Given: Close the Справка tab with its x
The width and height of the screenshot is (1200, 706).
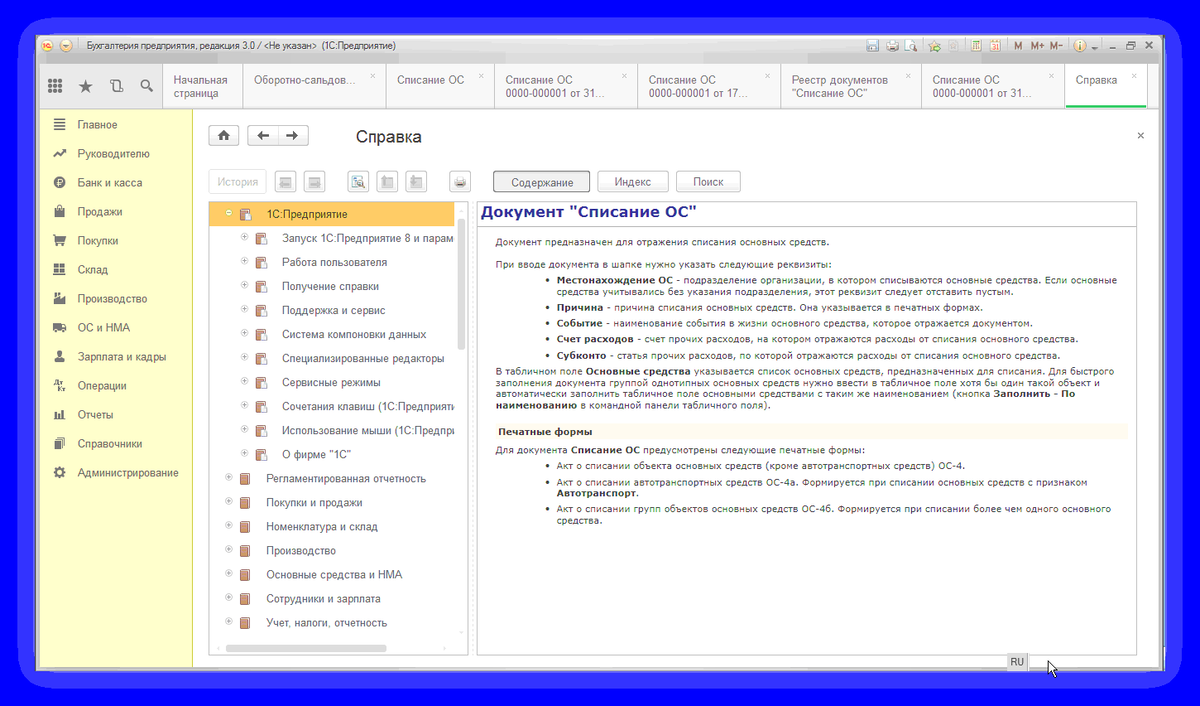Looking at the screenshot, I should point(1133,76).
